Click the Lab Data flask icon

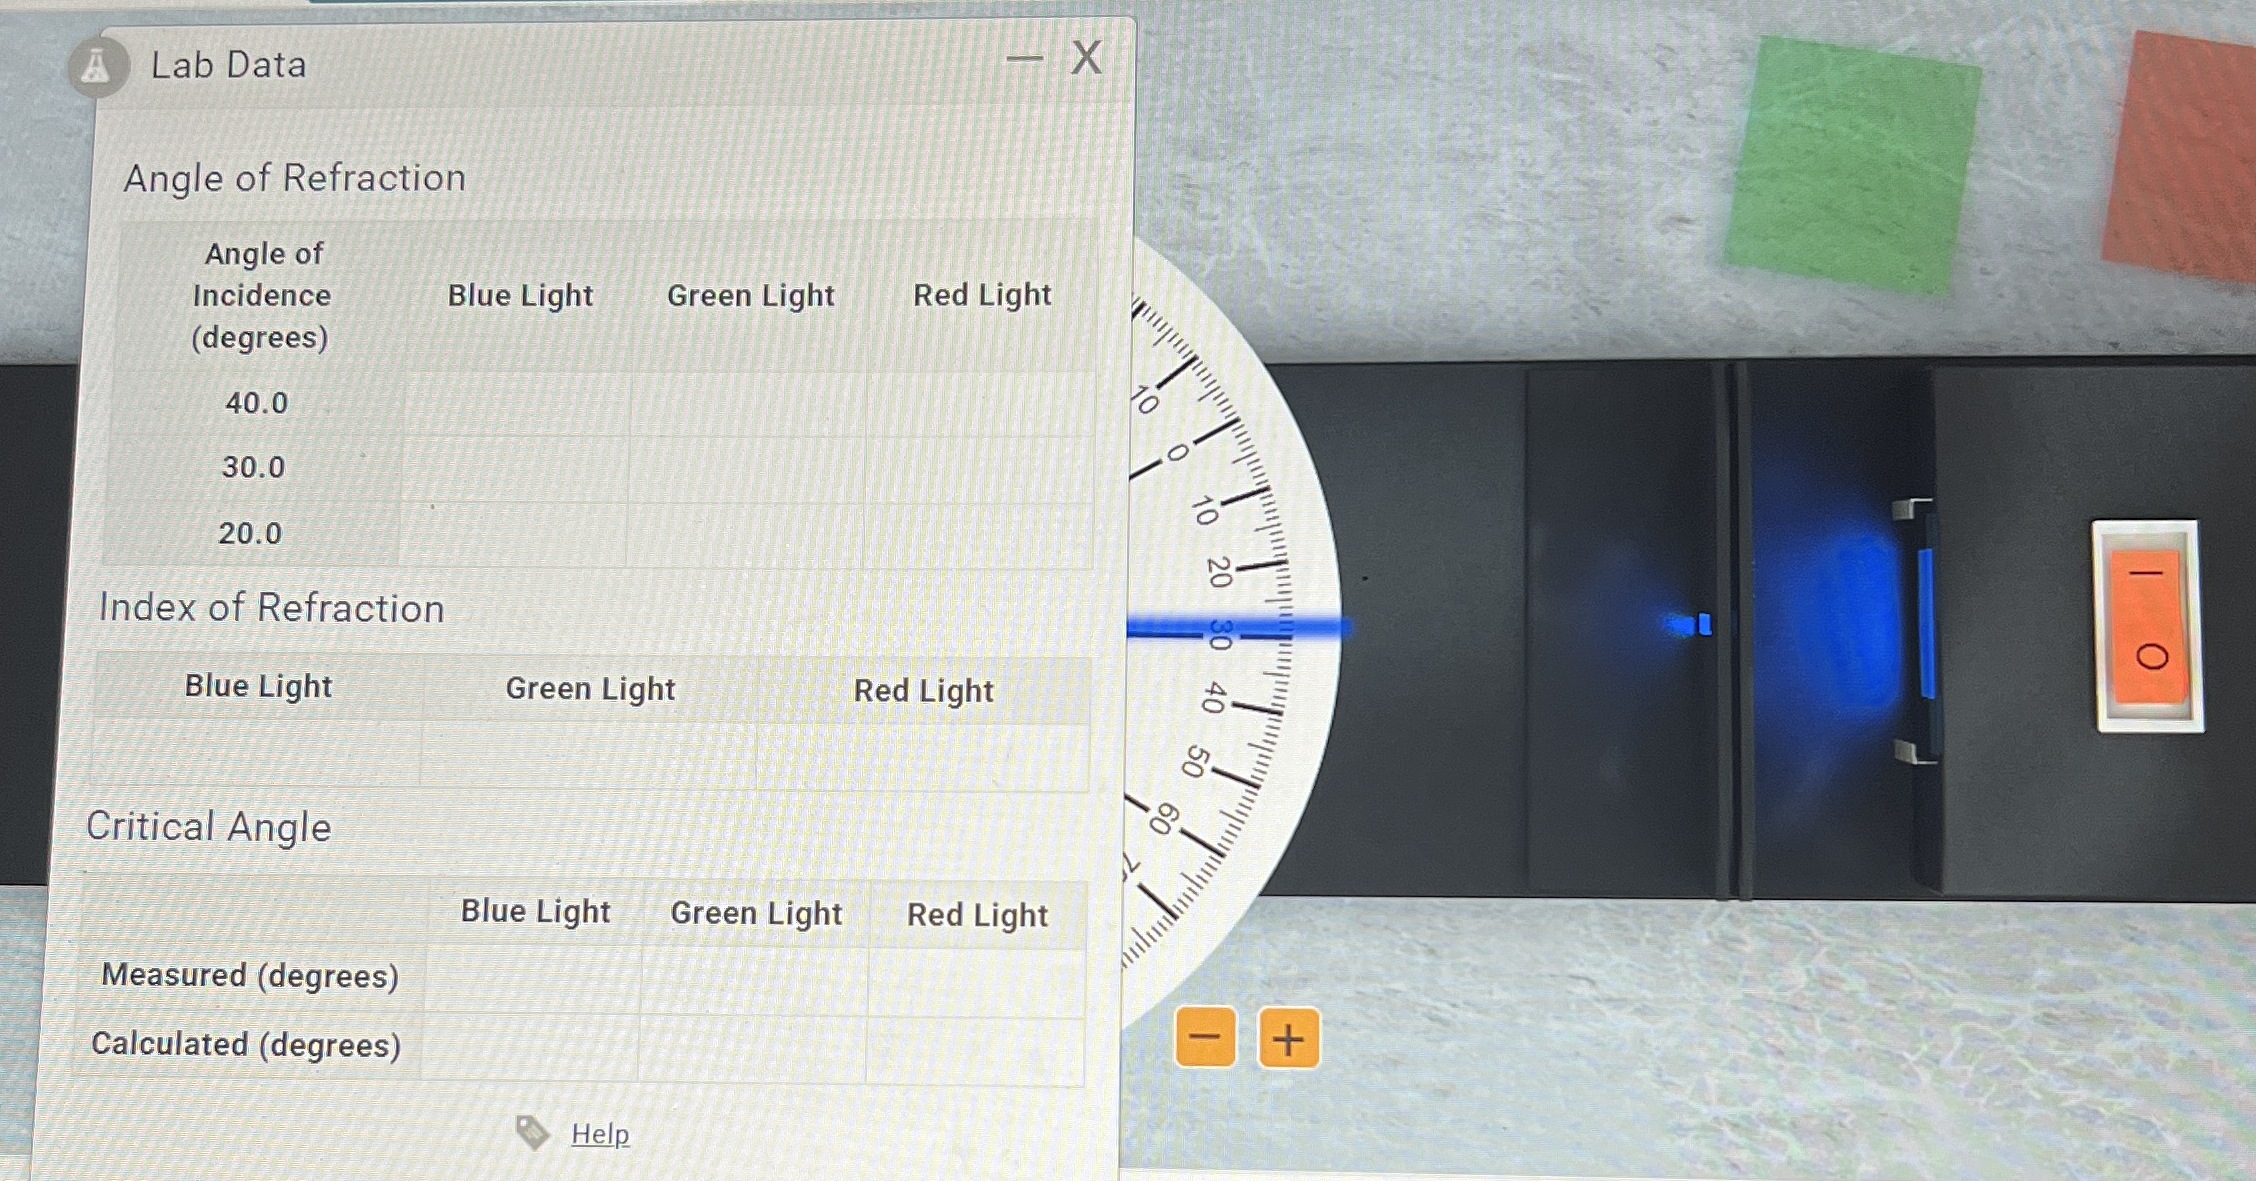click(97, 67)
